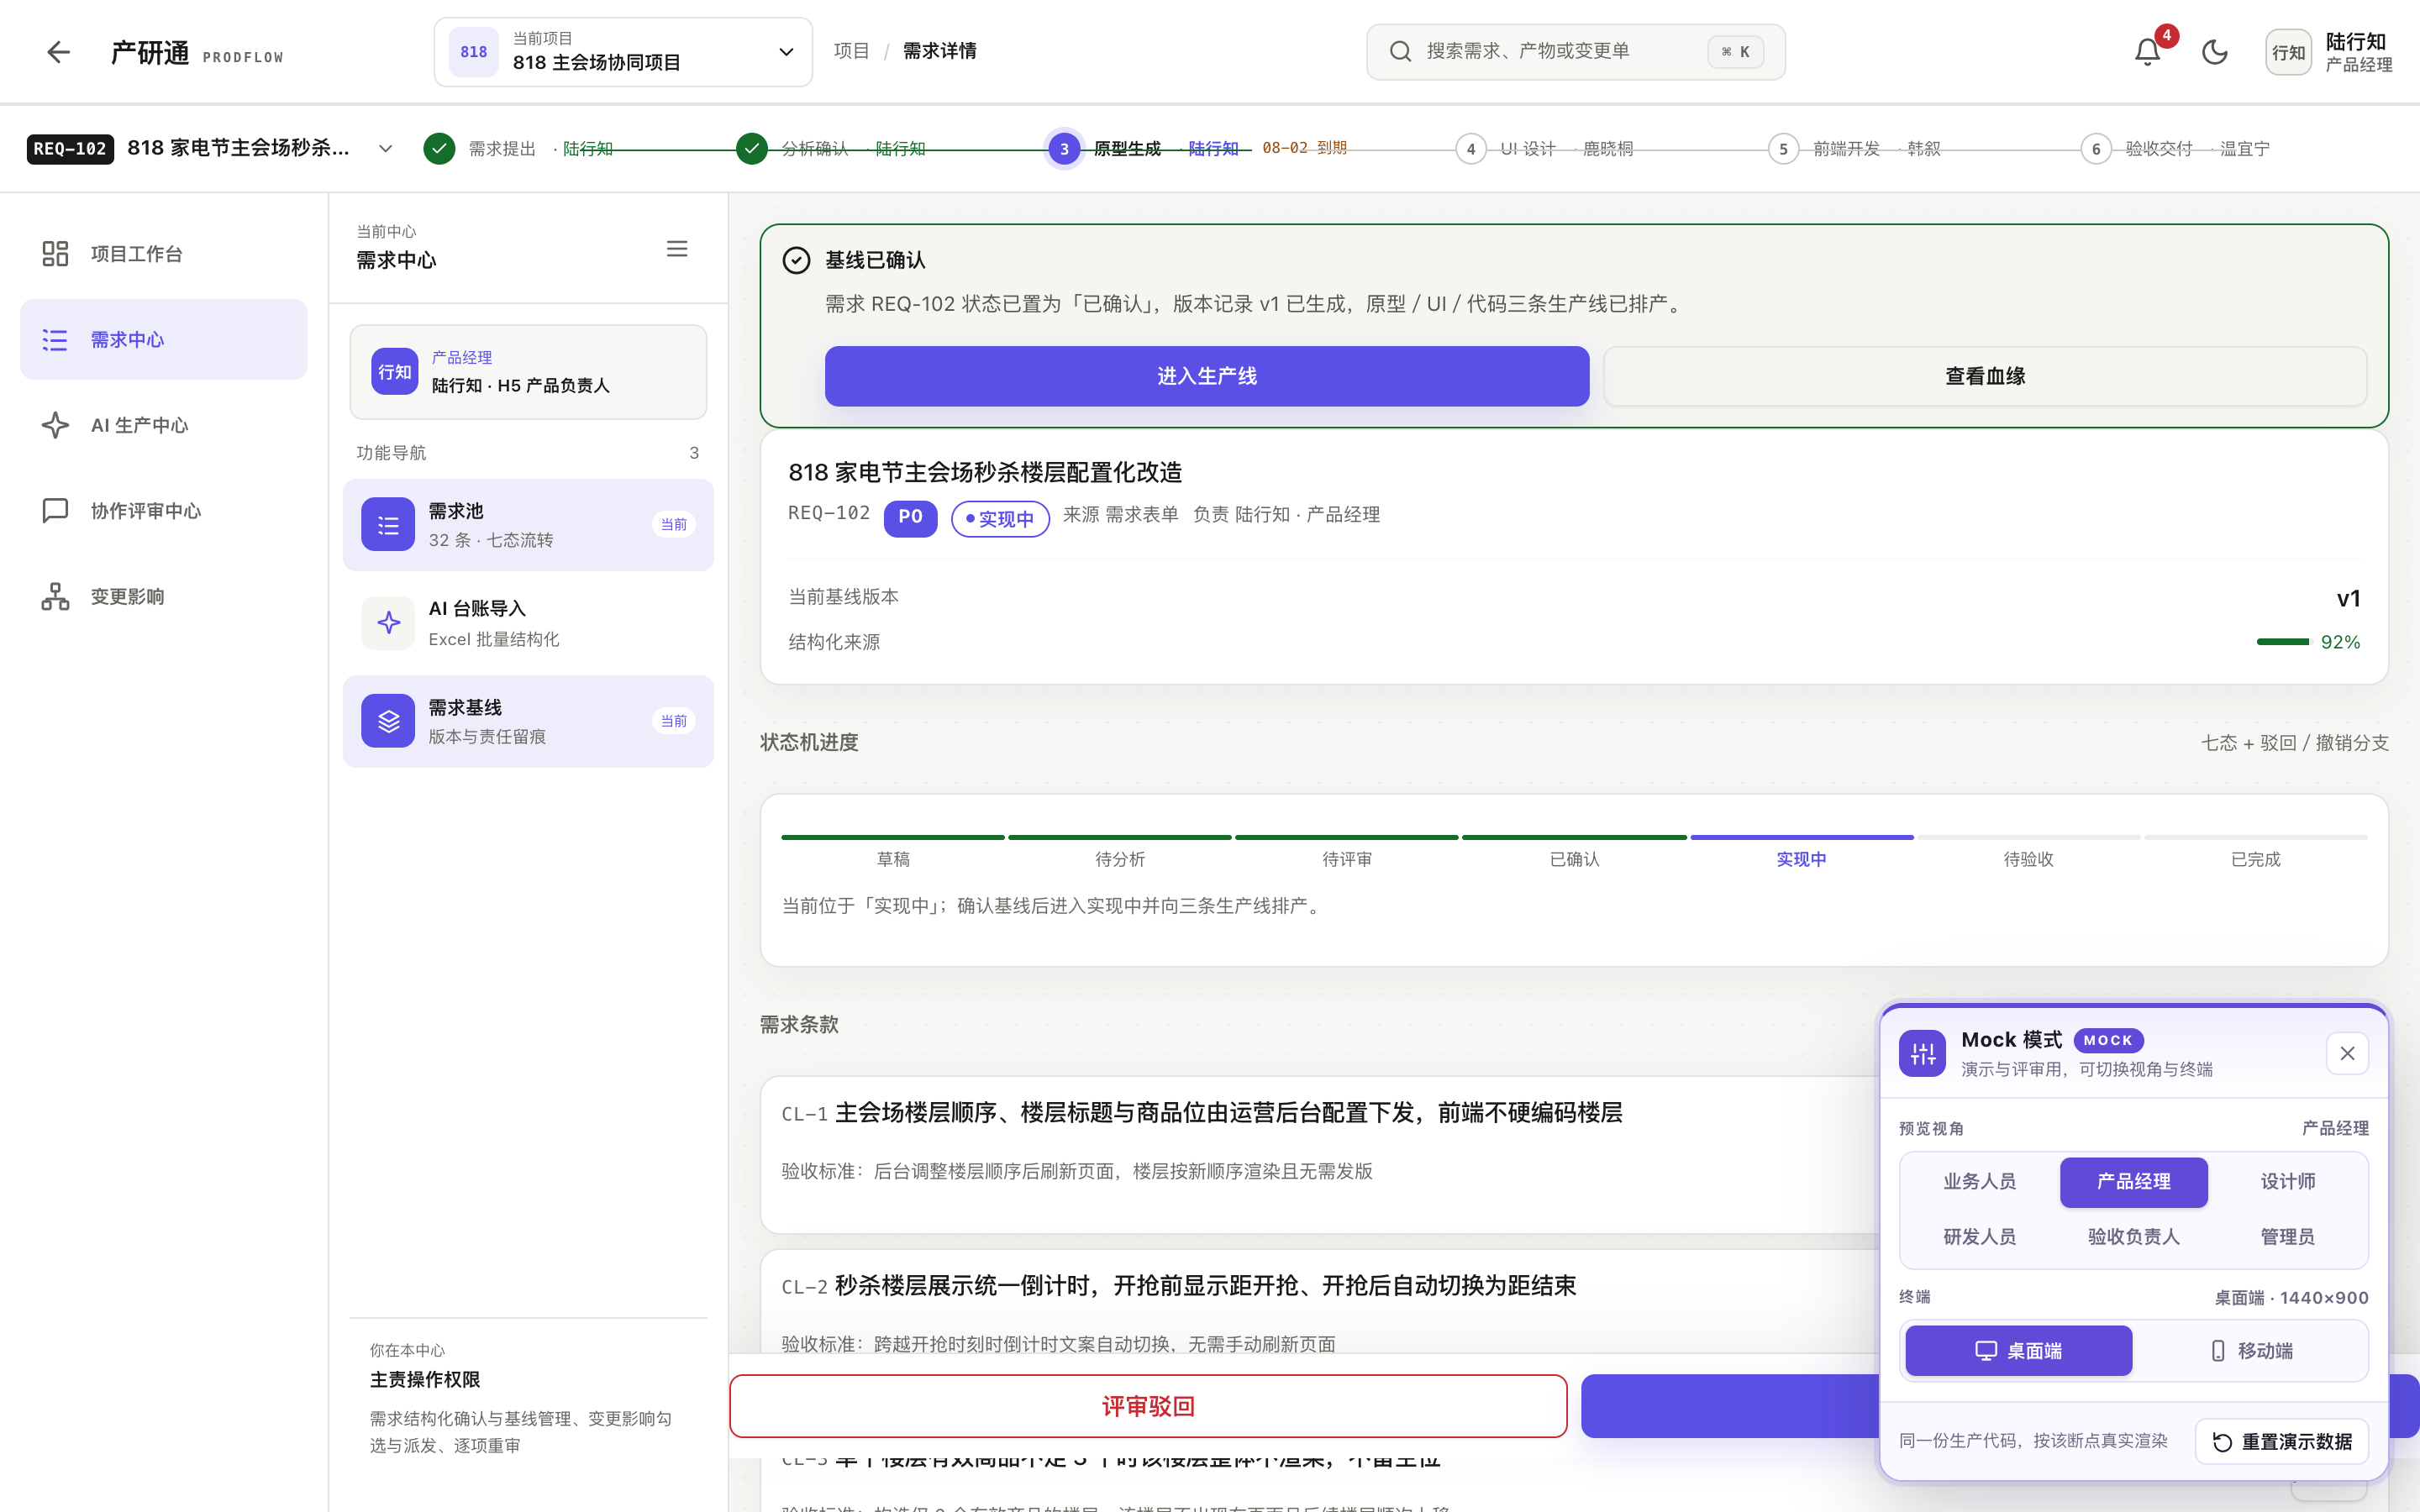Select 产品经理 preview role
This screenshot has width=2420, height=1512.
tap(2134, 1182)
